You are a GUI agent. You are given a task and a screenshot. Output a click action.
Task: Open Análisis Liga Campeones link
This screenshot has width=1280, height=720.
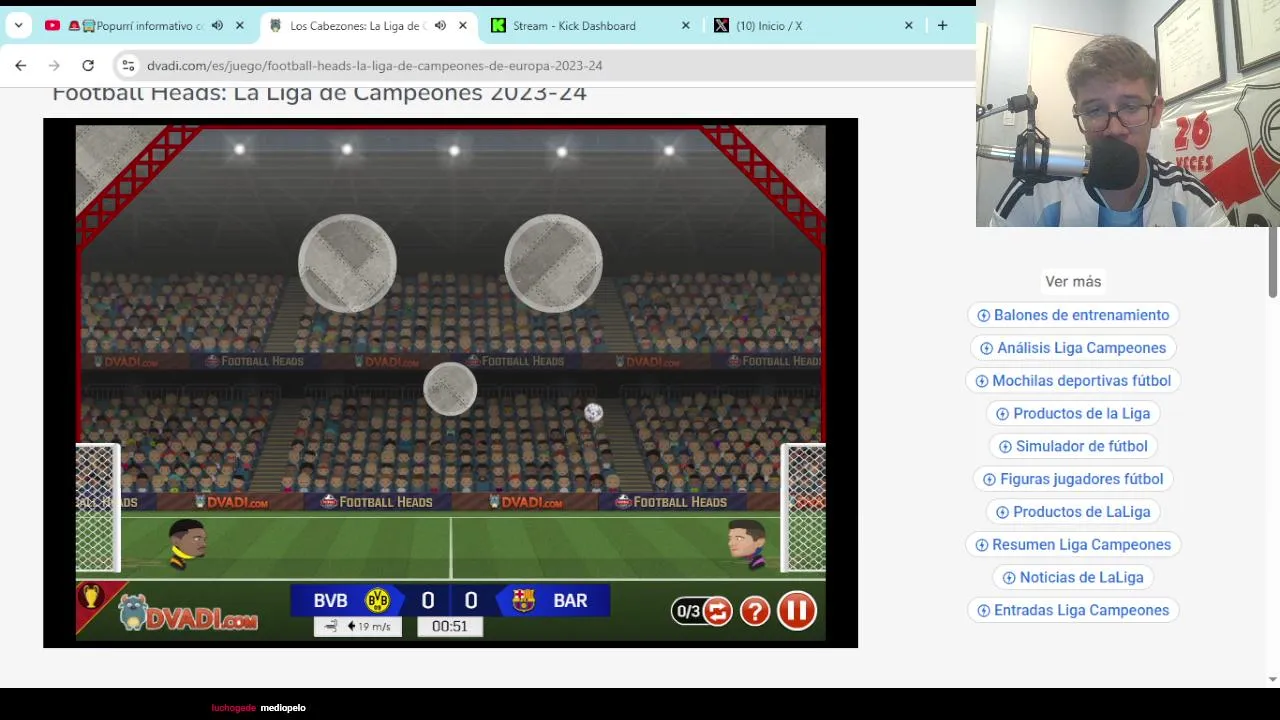point(1073,348)
